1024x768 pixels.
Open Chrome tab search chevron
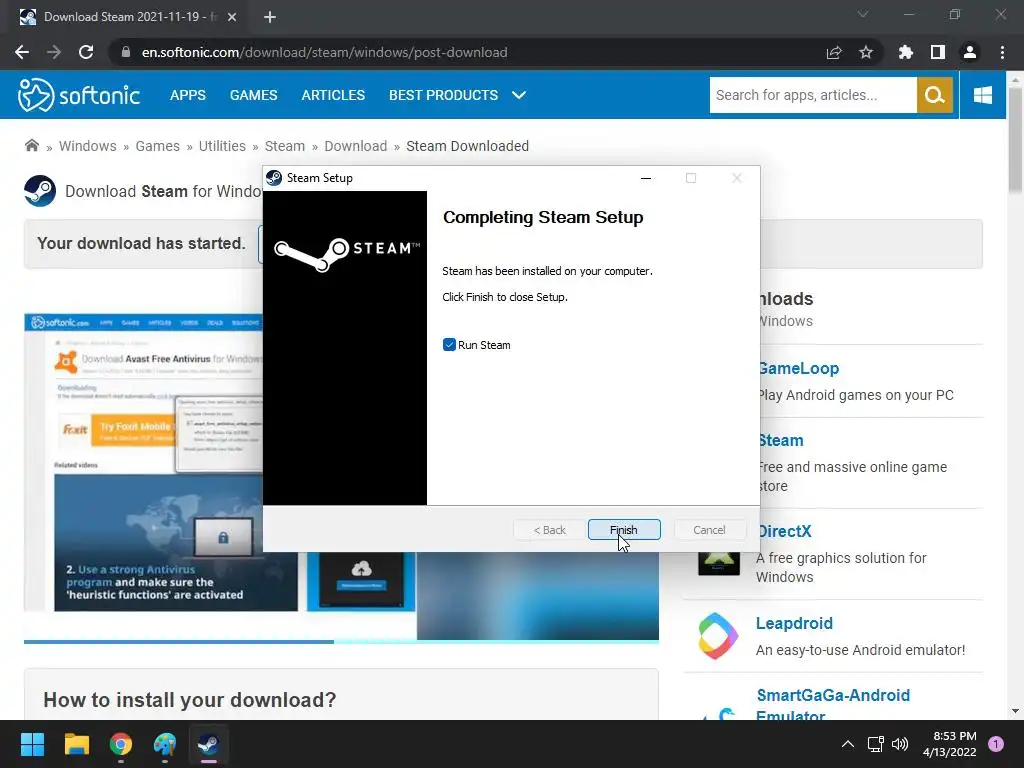[x=863, y=14]
